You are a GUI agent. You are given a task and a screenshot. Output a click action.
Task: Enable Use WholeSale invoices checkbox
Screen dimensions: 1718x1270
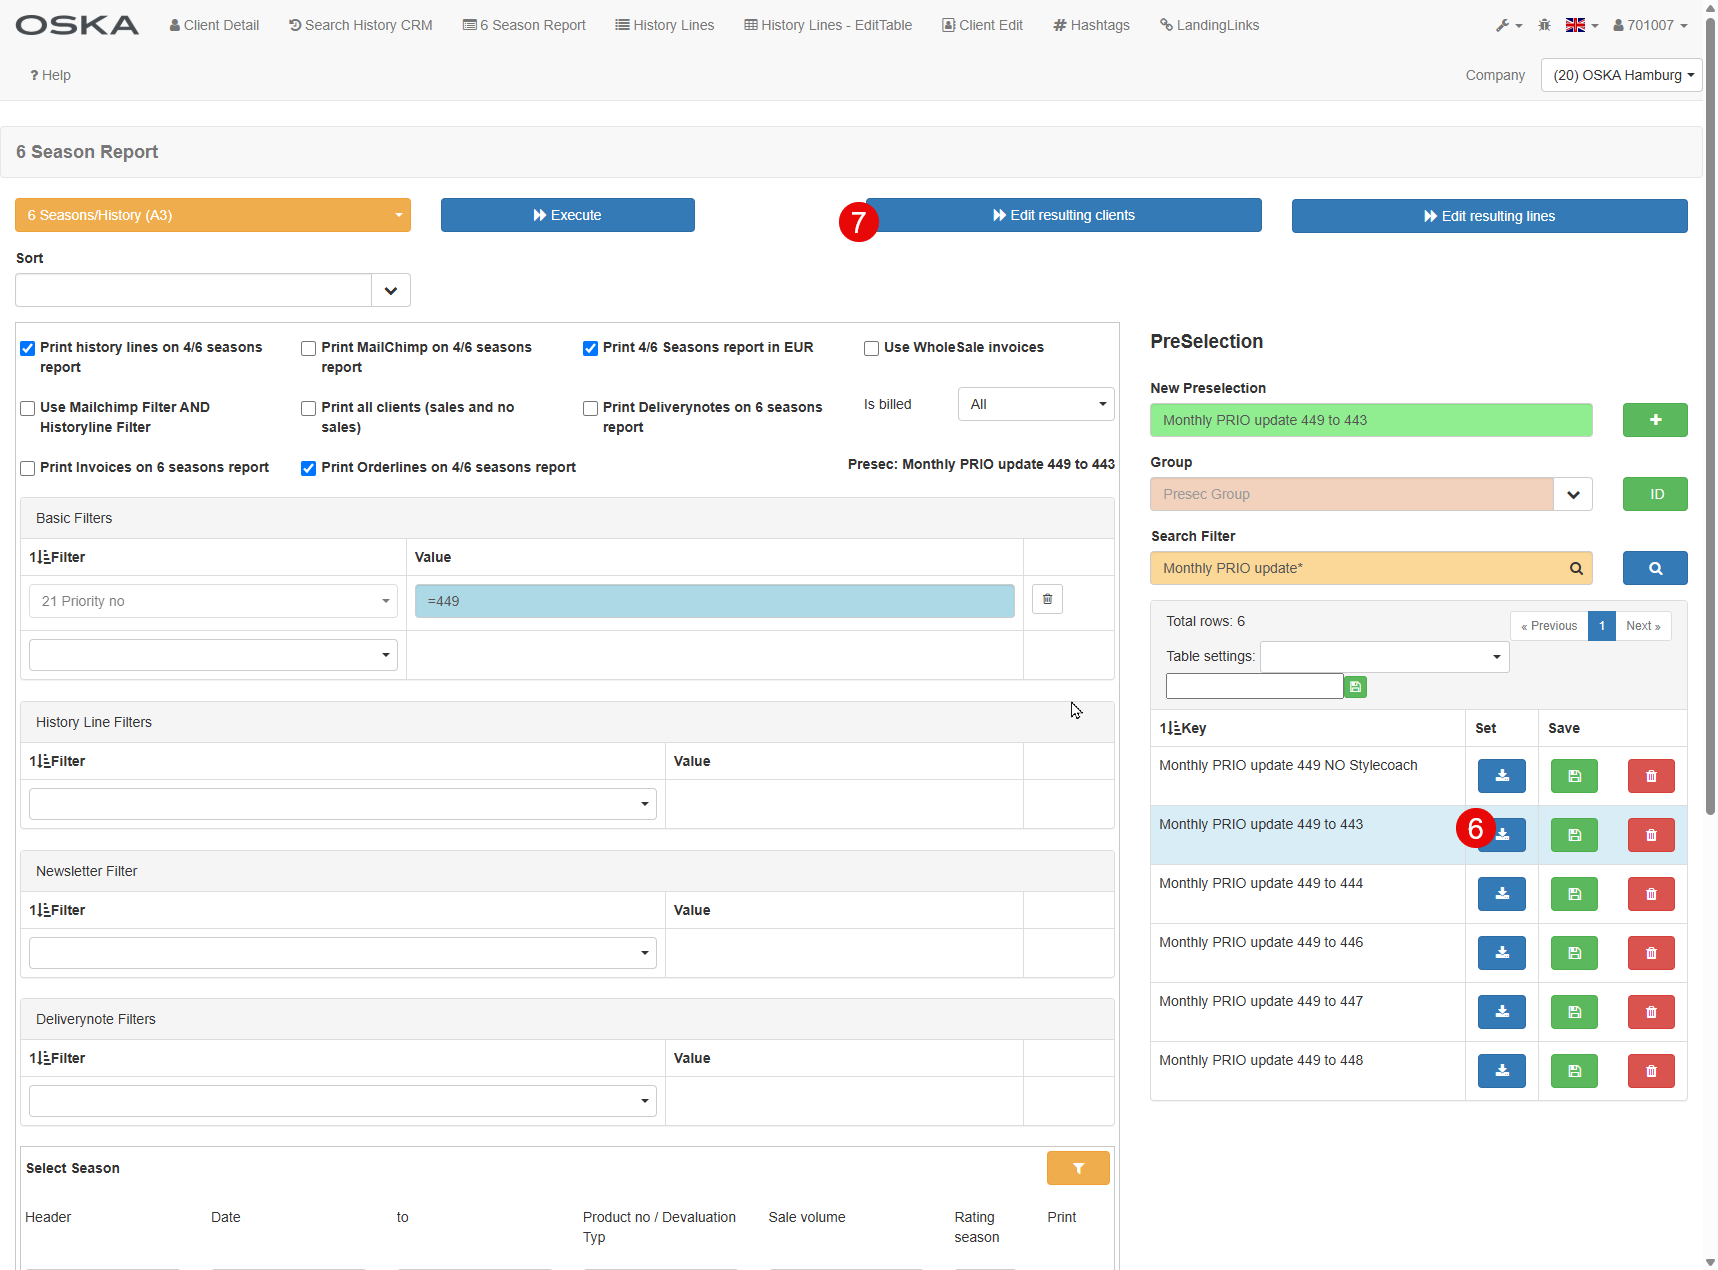(872, 348)
